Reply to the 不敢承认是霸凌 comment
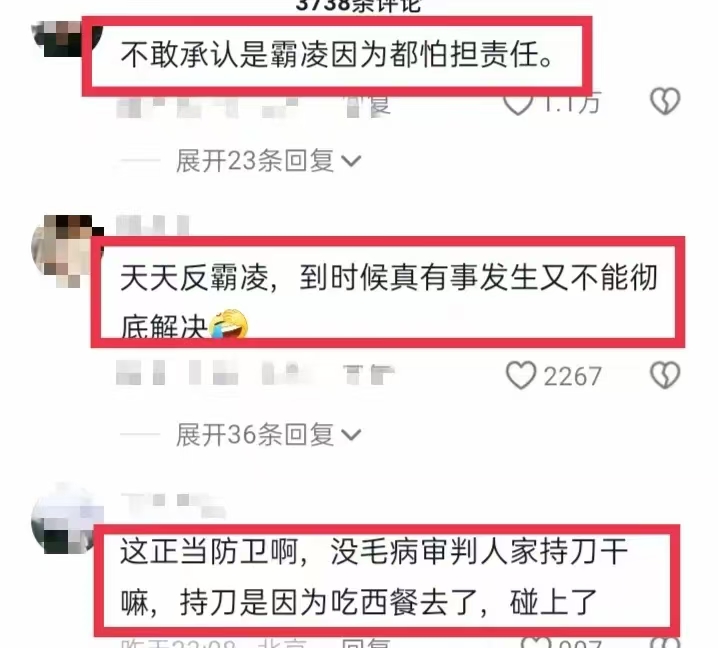The height and width of the screenshot is (648, 718). (x=369, y=105)
